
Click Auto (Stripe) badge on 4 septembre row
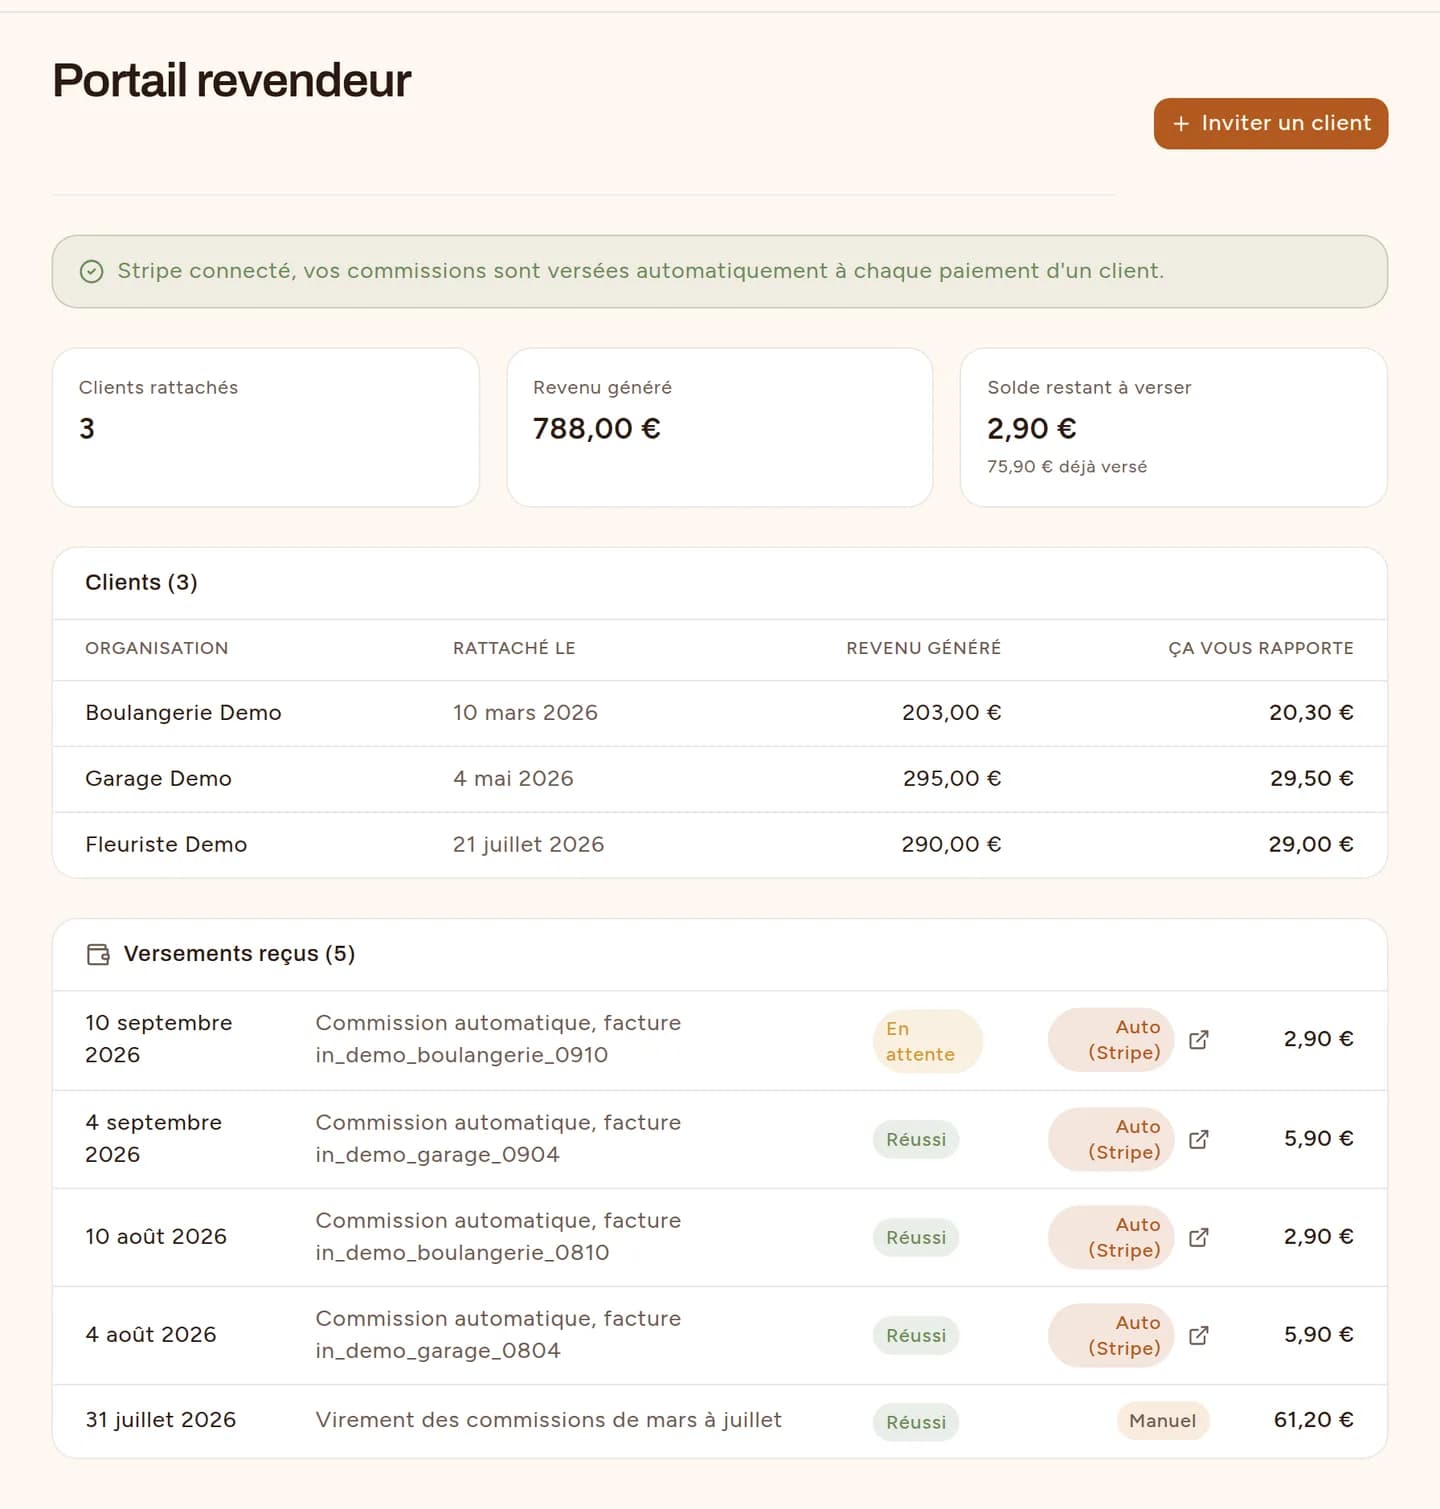(x=1111, y=1139)
